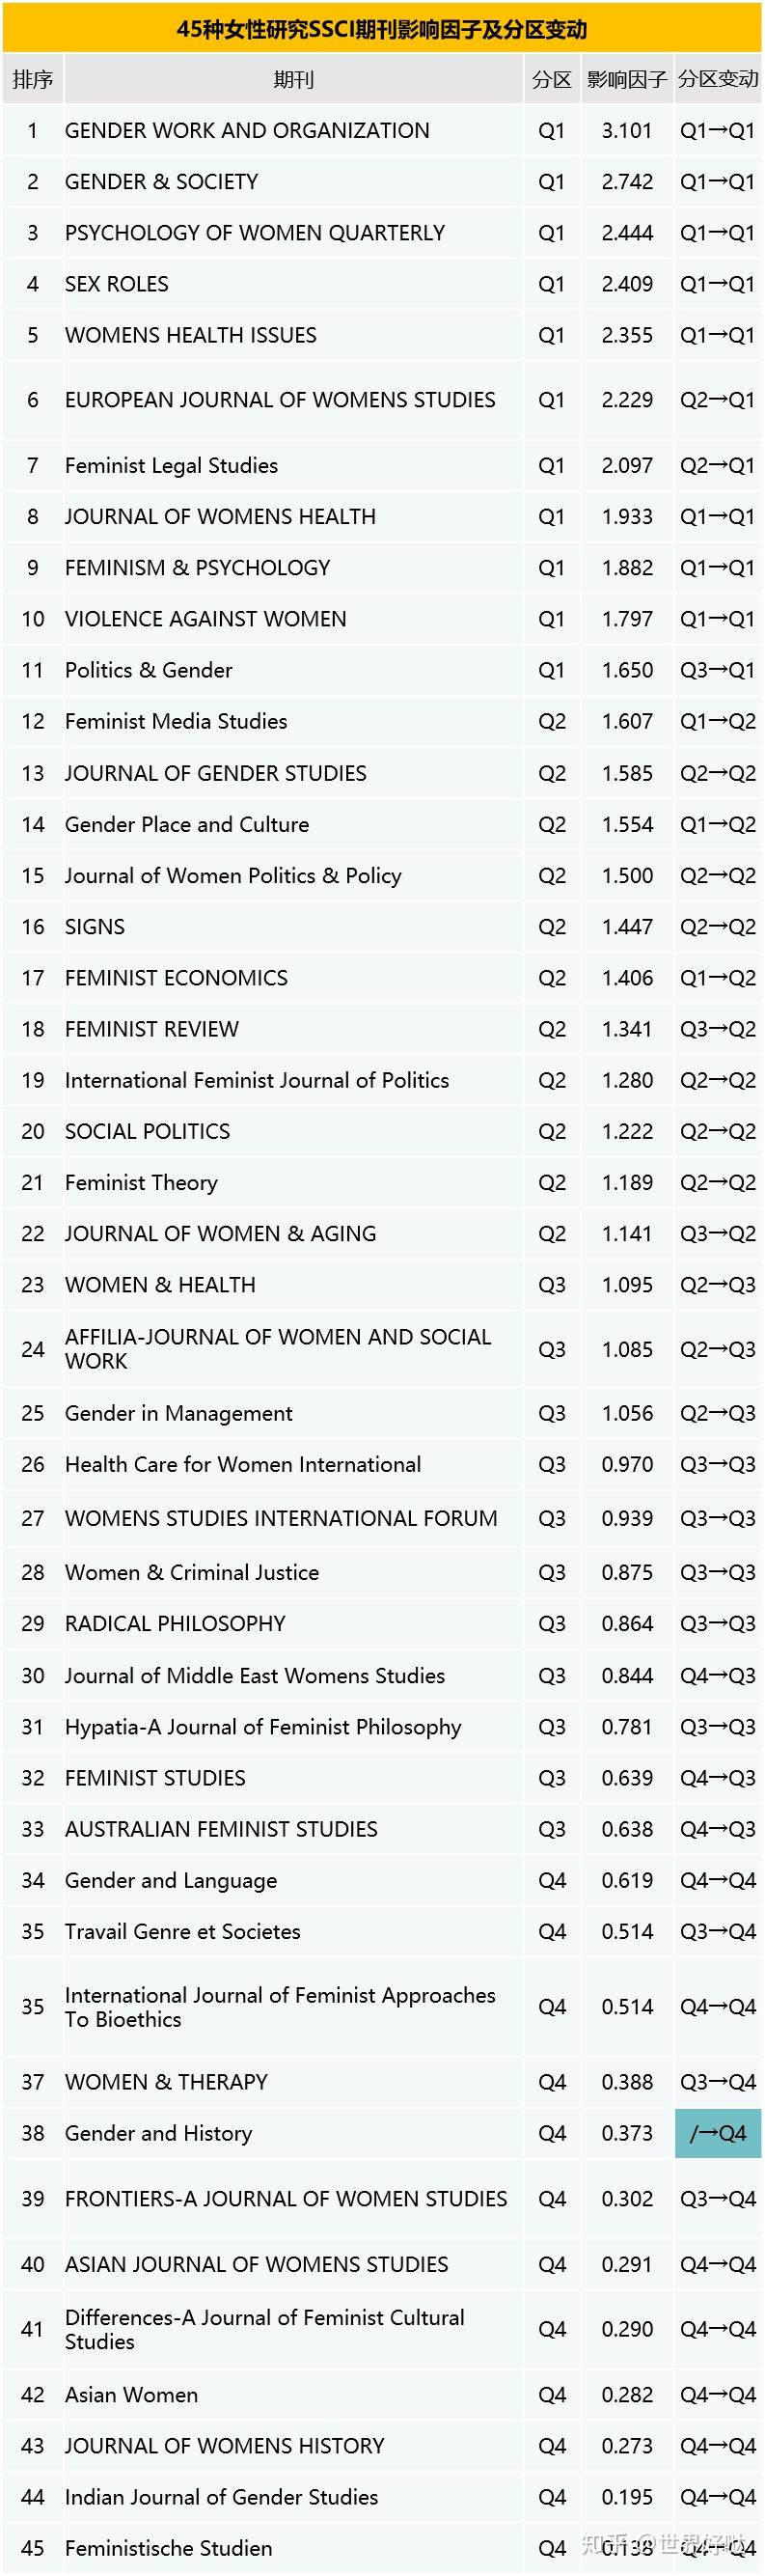
Task: Select the Asian Women journal entry
Action: (x=131, y=2395)
